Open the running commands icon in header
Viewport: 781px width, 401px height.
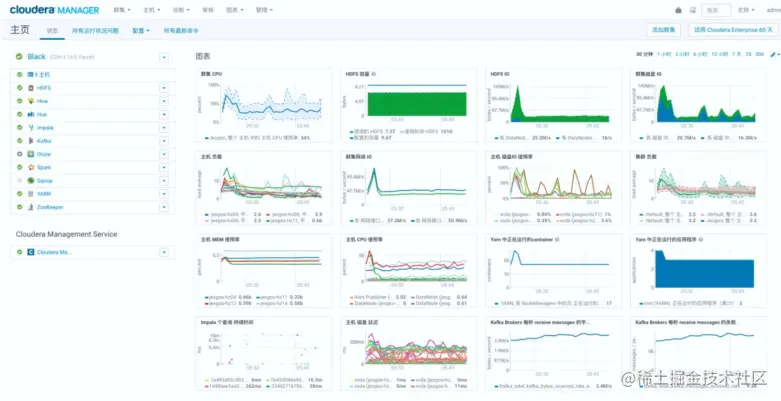click(692, 10)
